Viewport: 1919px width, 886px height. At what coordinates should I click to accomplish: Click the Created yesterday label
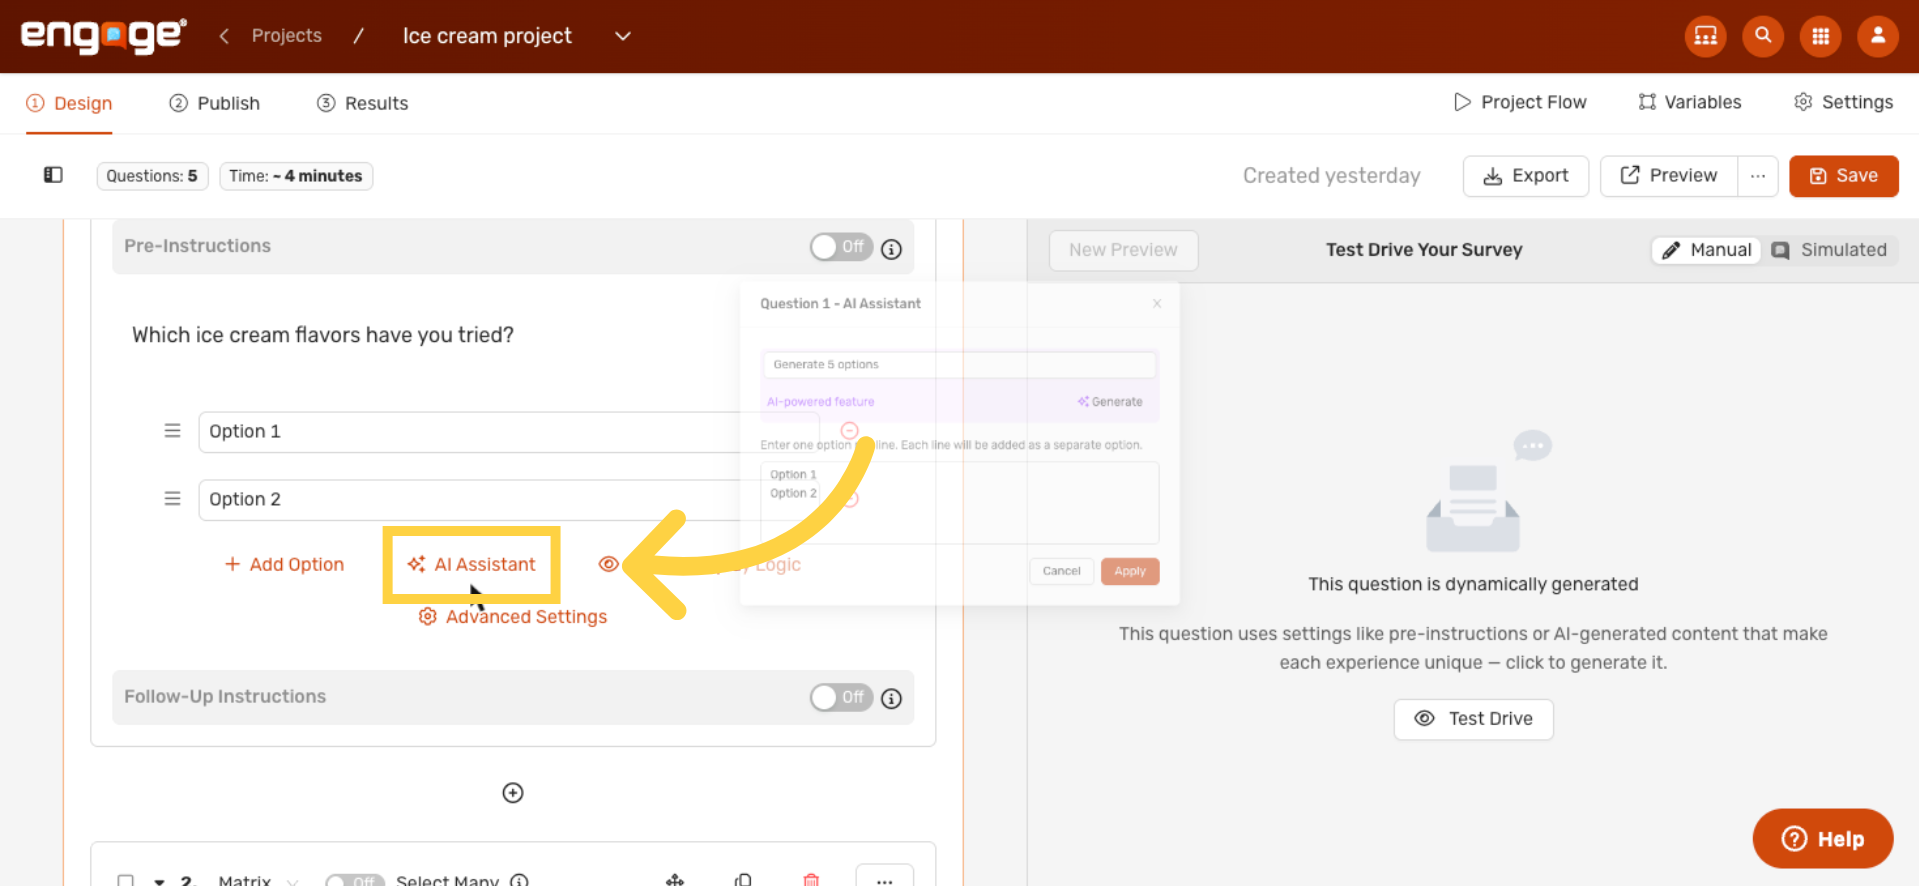coord(1331,176)
